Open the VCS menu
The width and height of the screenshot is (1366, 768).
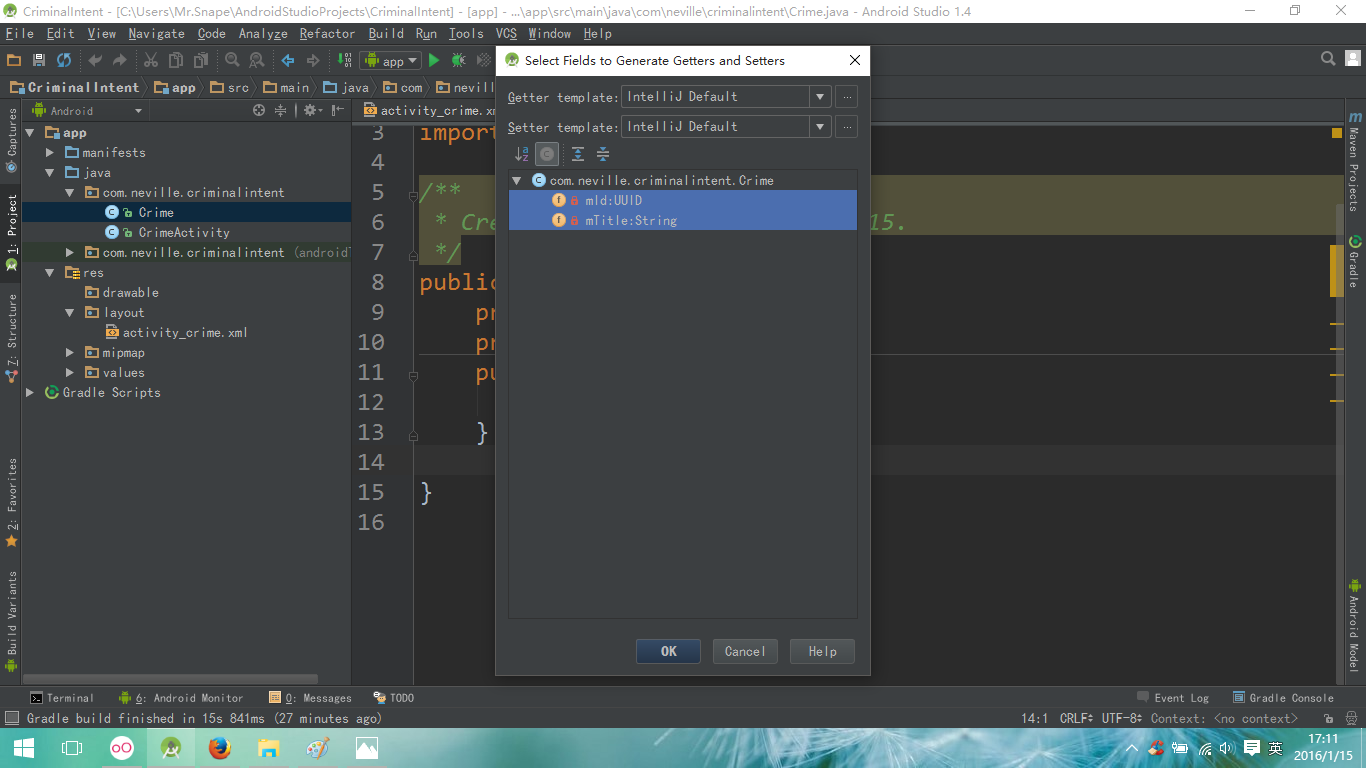pyautogui.click(x=506, y=33)
